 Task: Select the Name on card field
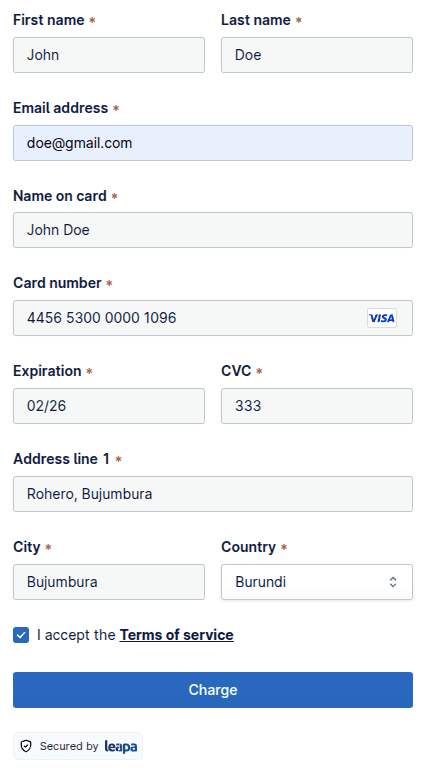tap(213, 230)
